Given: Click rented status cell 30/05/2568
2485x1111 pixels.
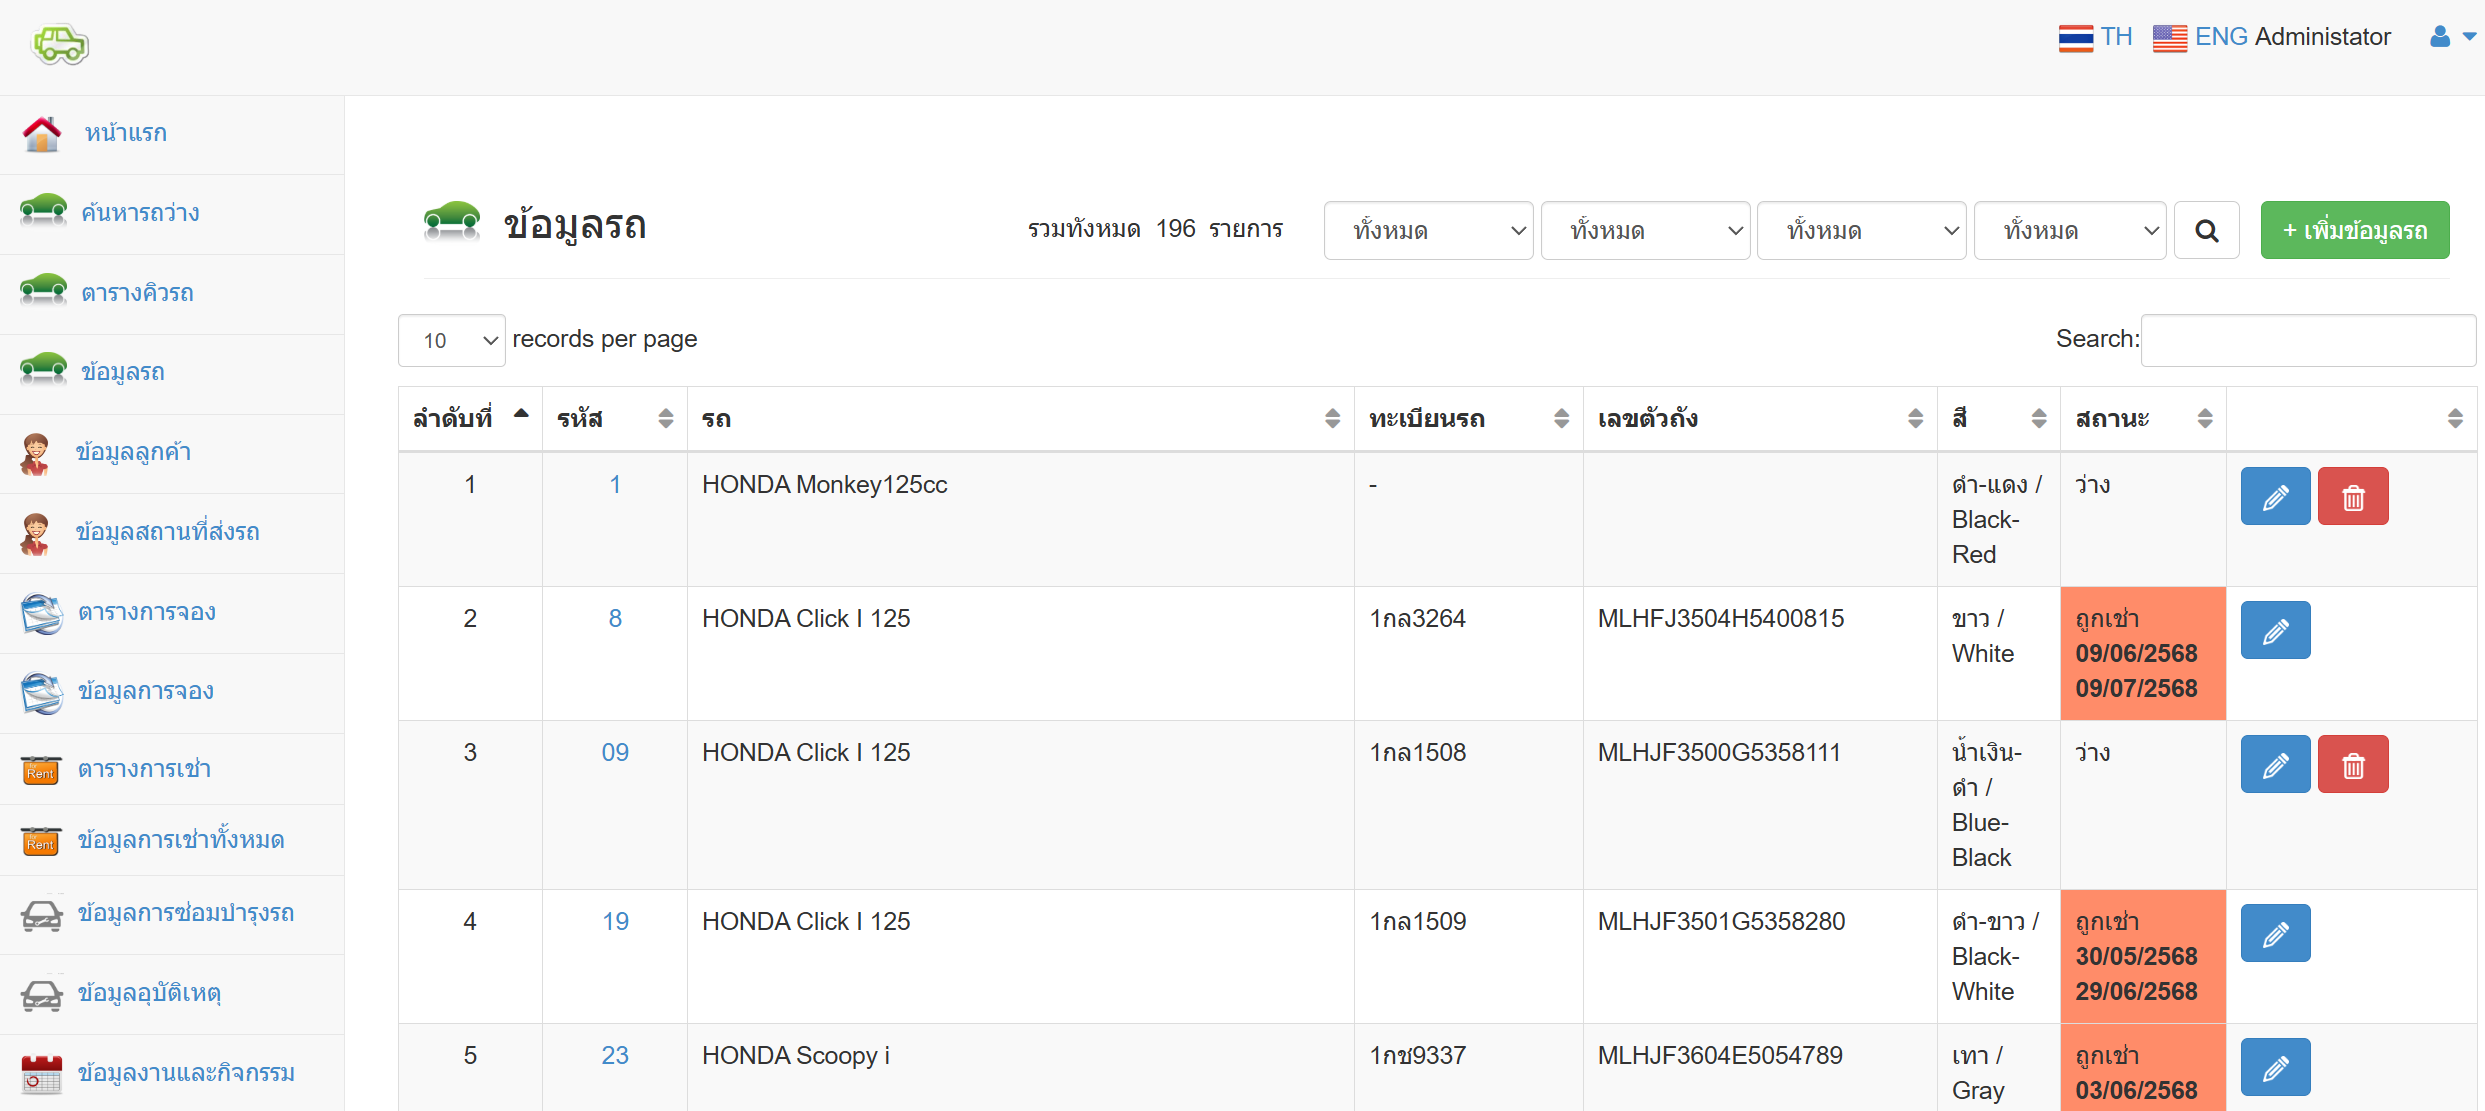Looking at the screenshot, I should 2143,956.
